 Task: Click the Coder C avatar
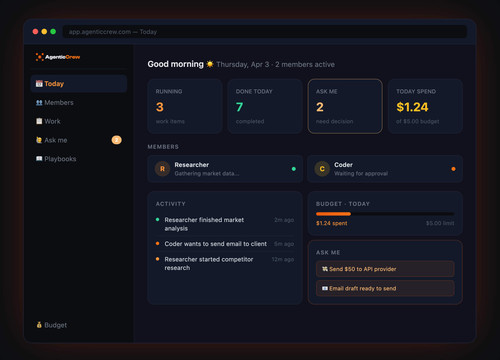point(322,169)
